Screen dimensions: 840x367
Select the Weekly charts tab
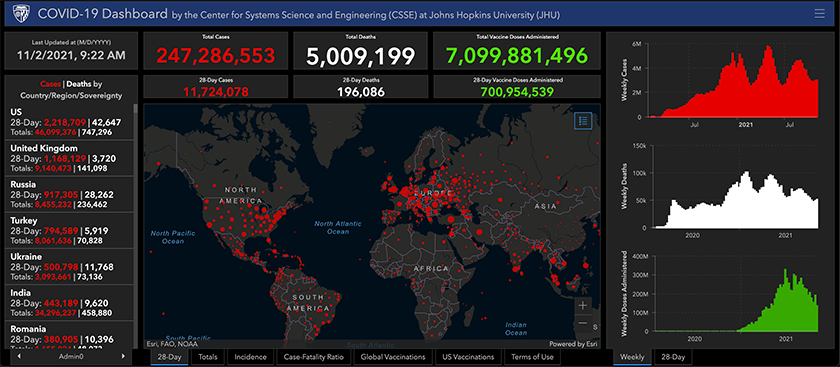[632, 356]
